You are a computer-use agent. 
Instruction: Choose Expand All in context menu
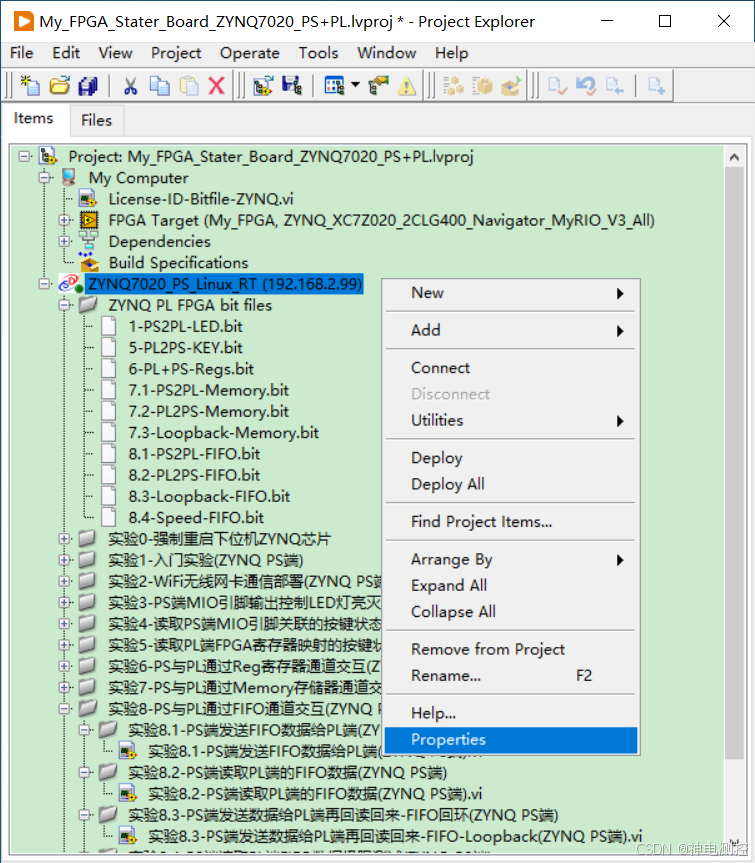pyautogui.click(x=511, y=586)
